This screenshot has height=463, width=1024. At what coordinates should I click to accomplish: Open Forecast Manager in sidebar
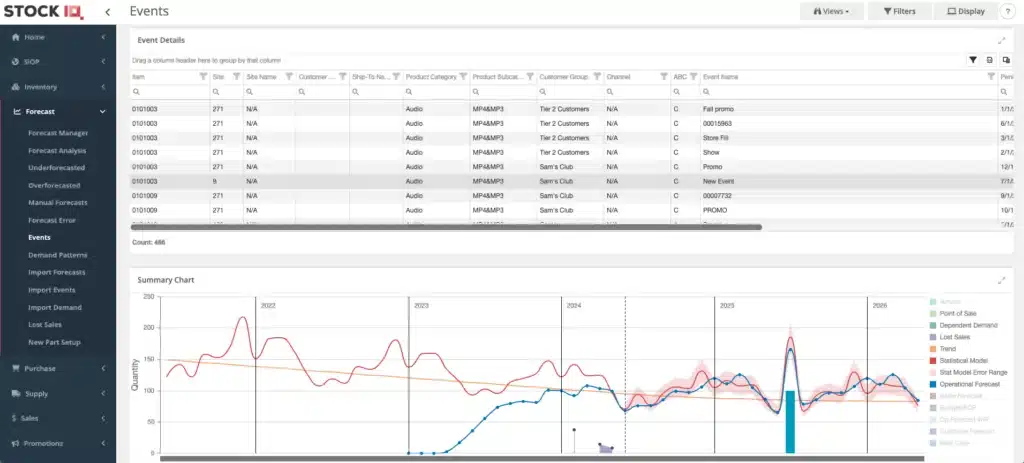[58, 133]
